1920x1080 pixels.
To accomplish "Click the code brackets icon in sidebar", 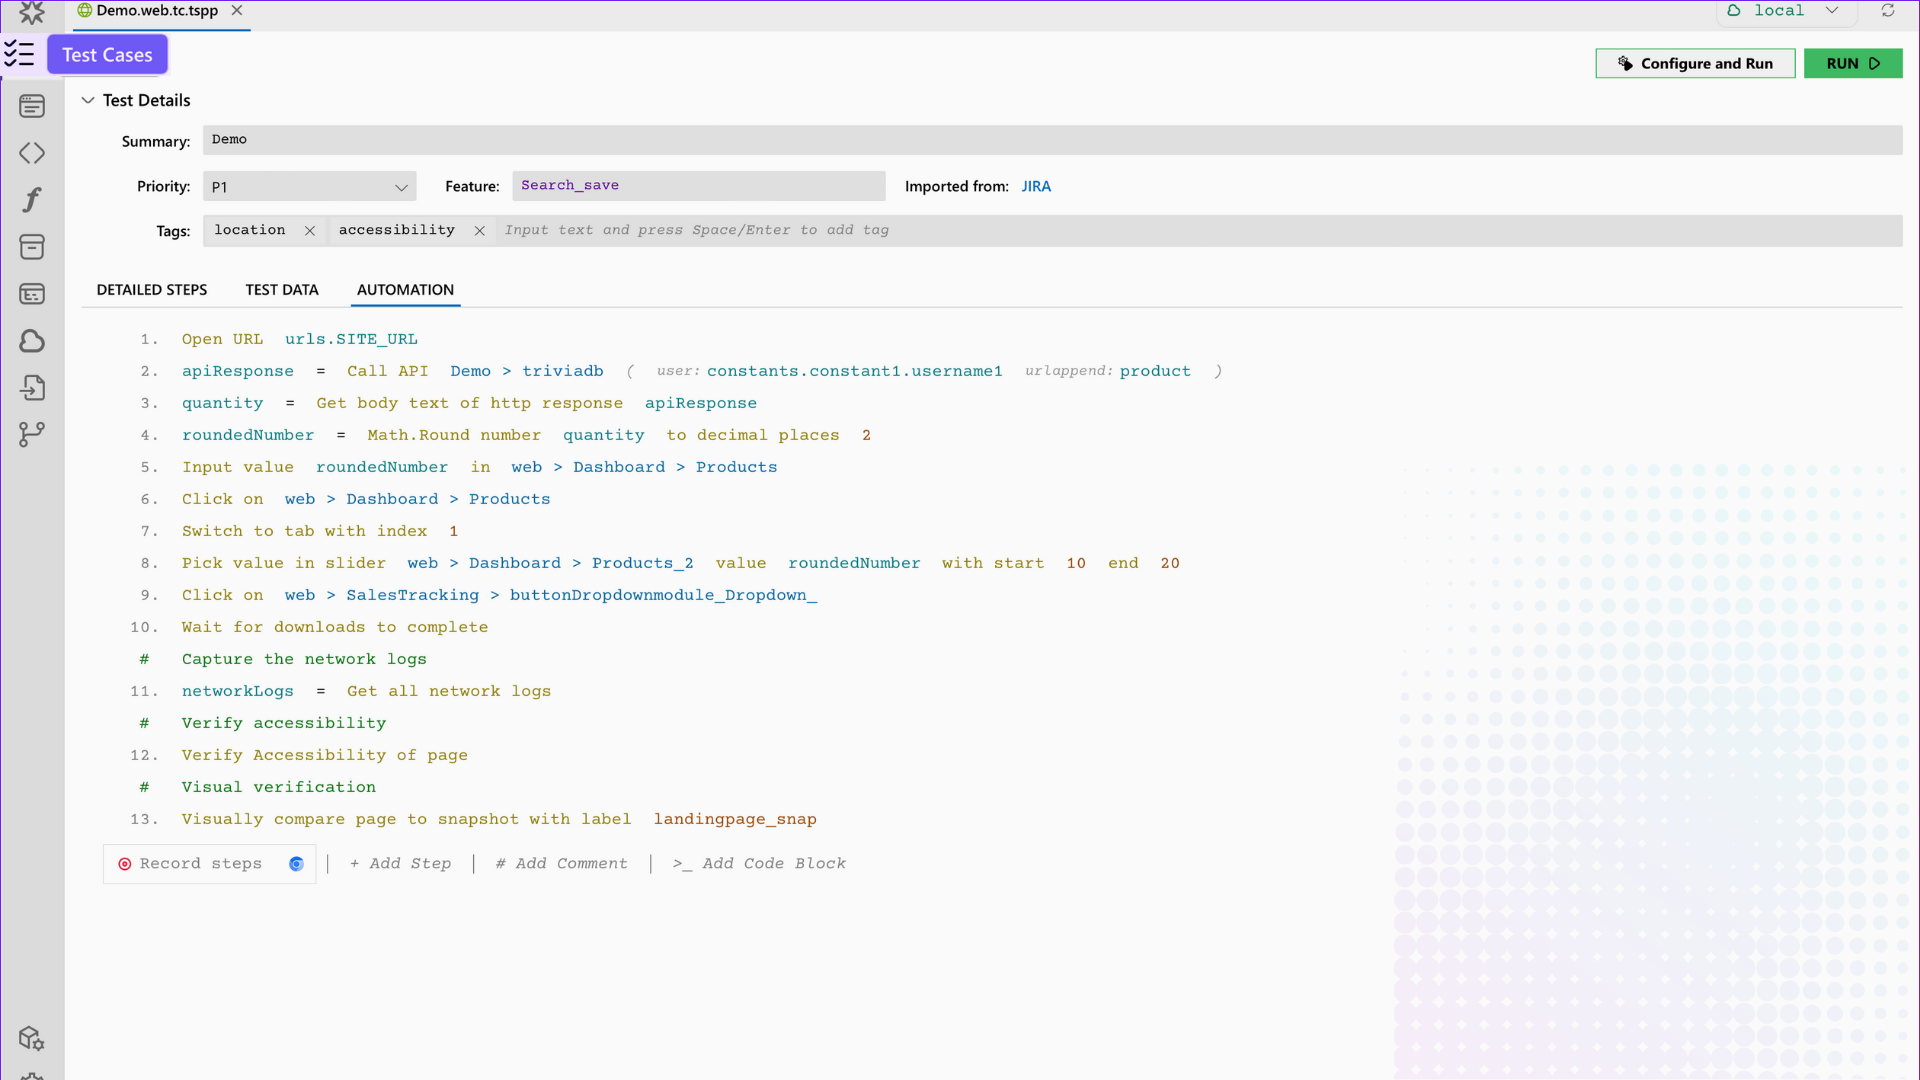I will click(32, 153).
